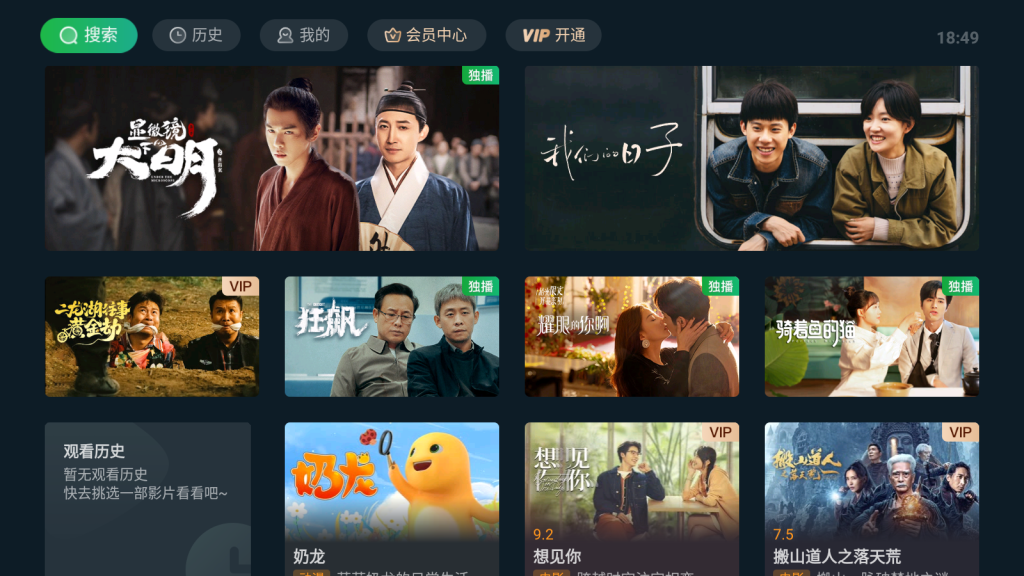Select the 骑着鱼的猫 thumbnail

(872, 336)
